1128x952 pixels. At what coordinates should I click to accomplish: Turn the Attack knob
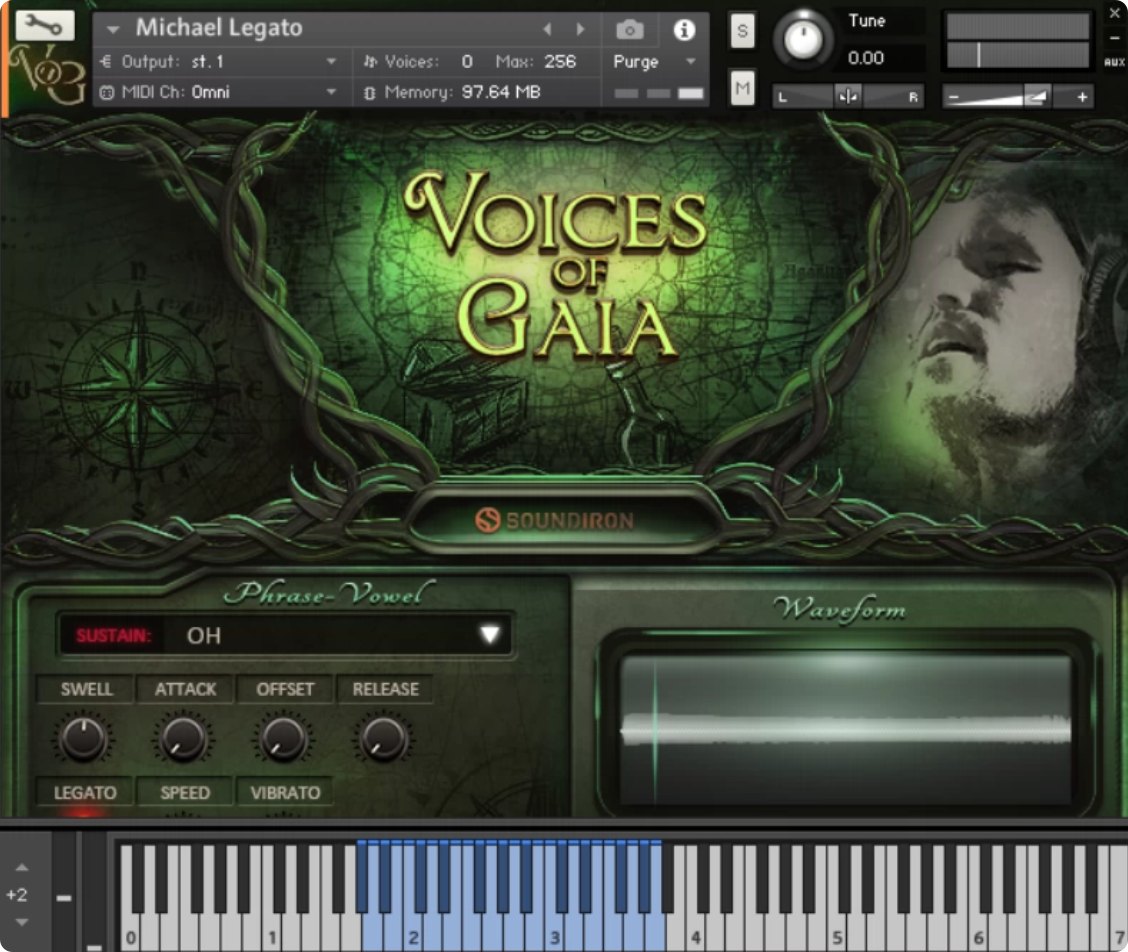183,739
